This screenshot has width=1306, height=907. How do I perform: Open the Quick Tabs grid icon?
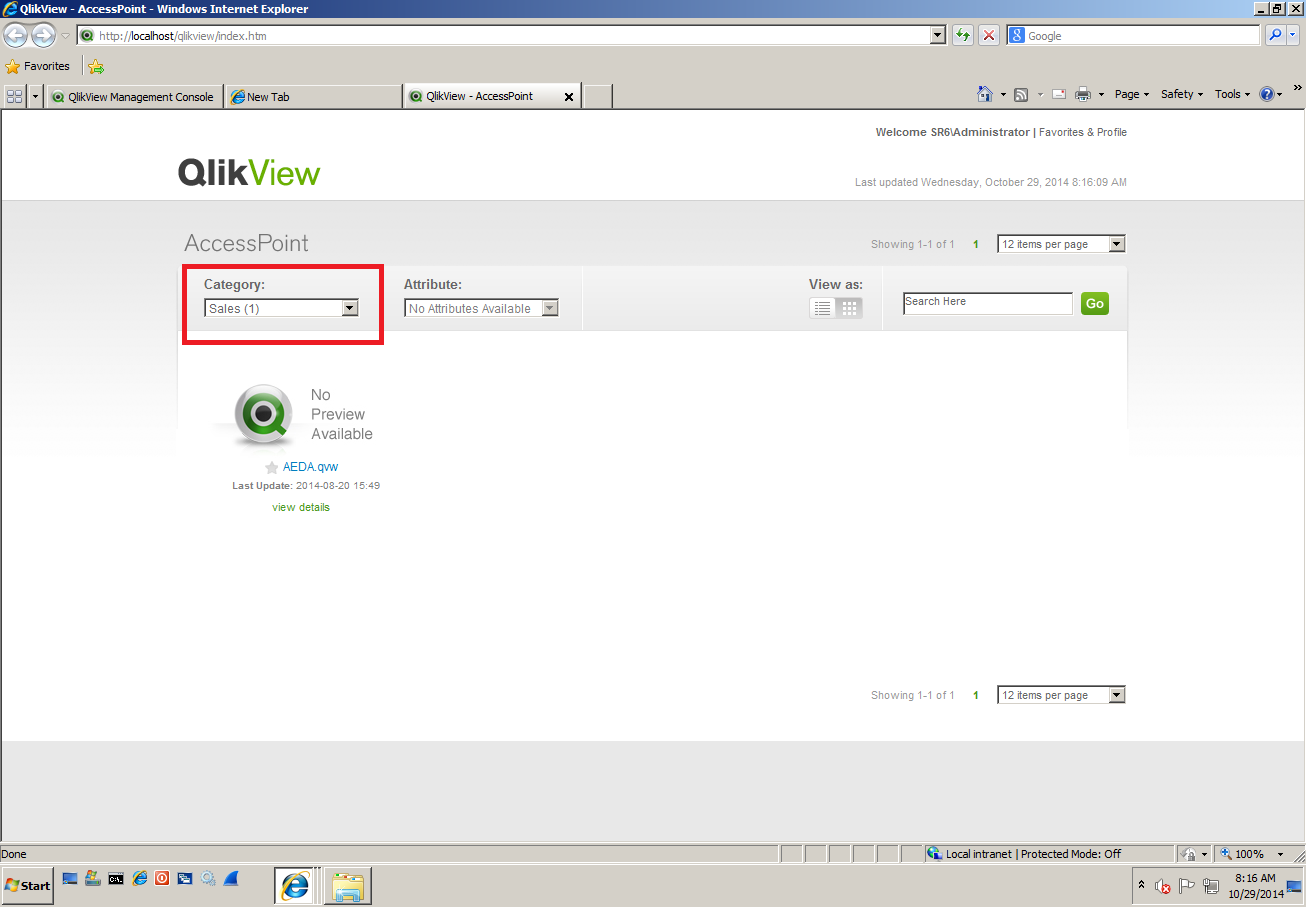(x=14, y=96)
